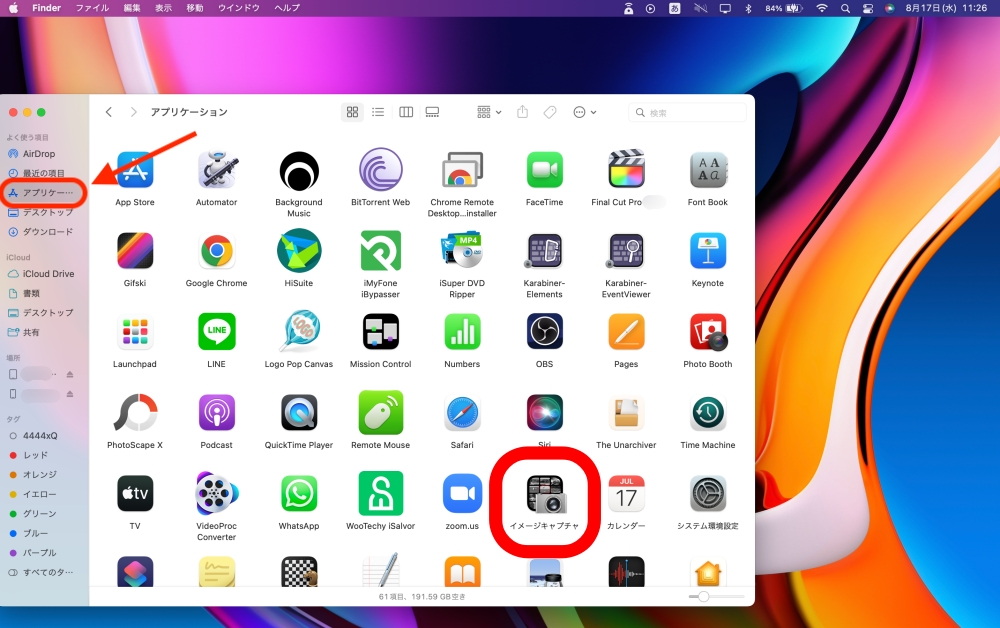Select 最近の項目 in the sidebar
The width and height of the screenshot is (1000, 628).
tap(45, 173)
